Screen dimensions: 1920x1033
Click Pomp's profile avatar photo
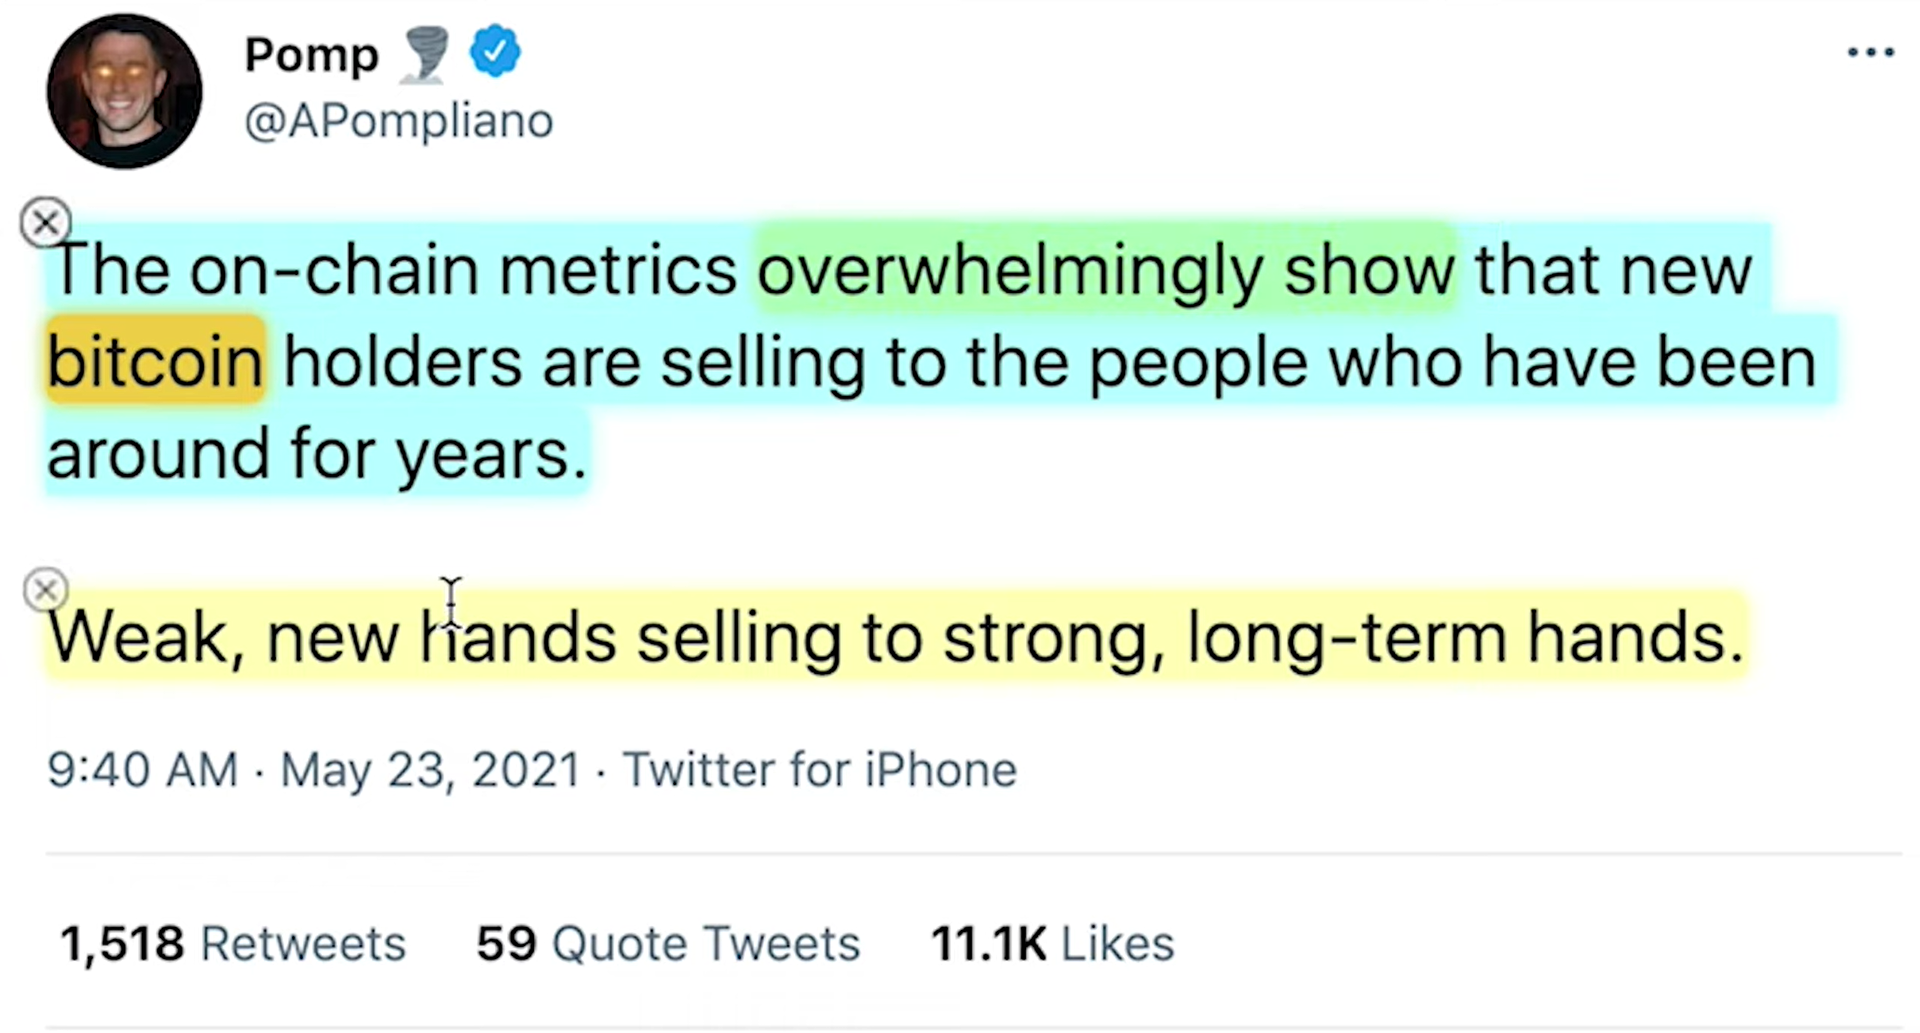[124, 91]
